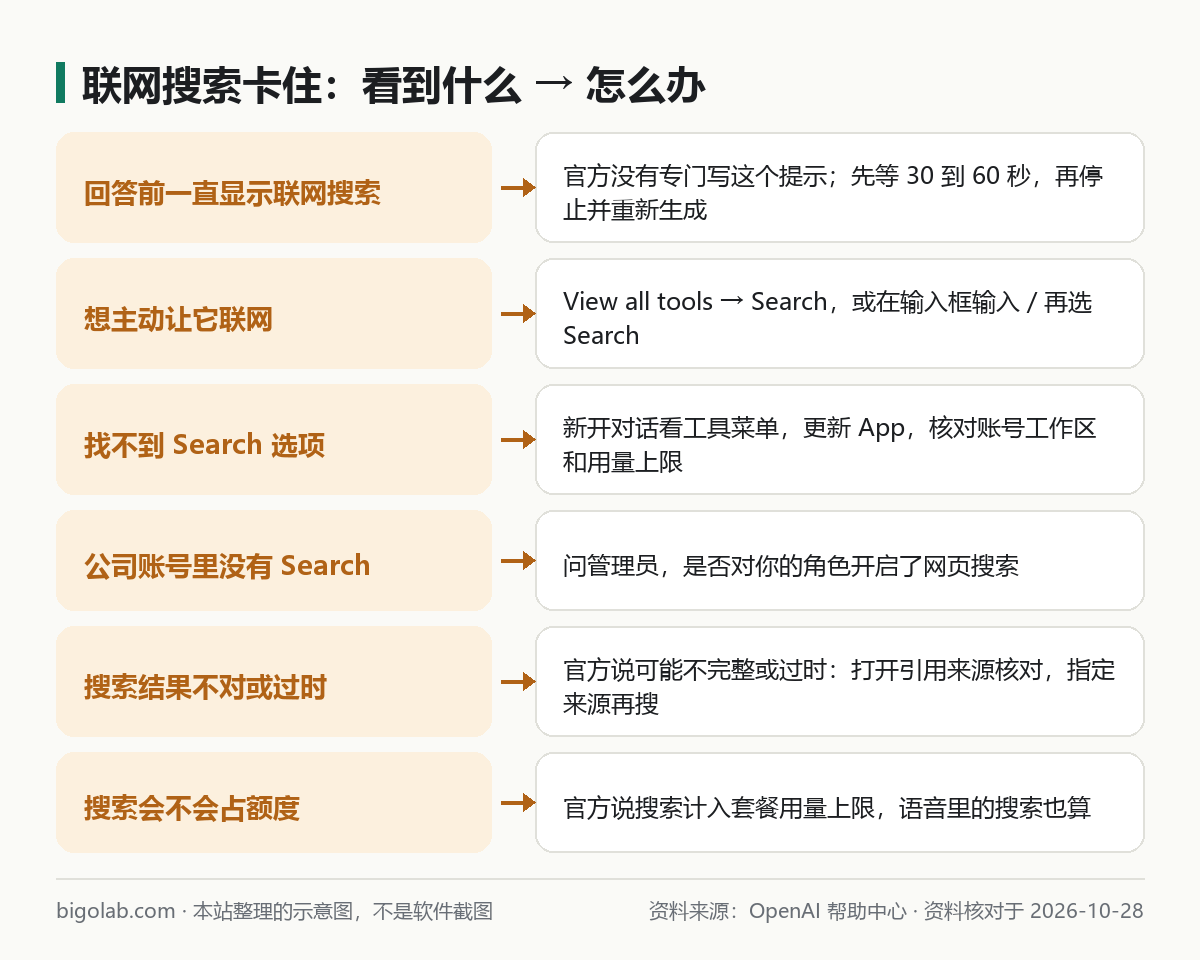Select the card 找不到 Search 选项
1200x960 pixels.
[x=274, y=439]
